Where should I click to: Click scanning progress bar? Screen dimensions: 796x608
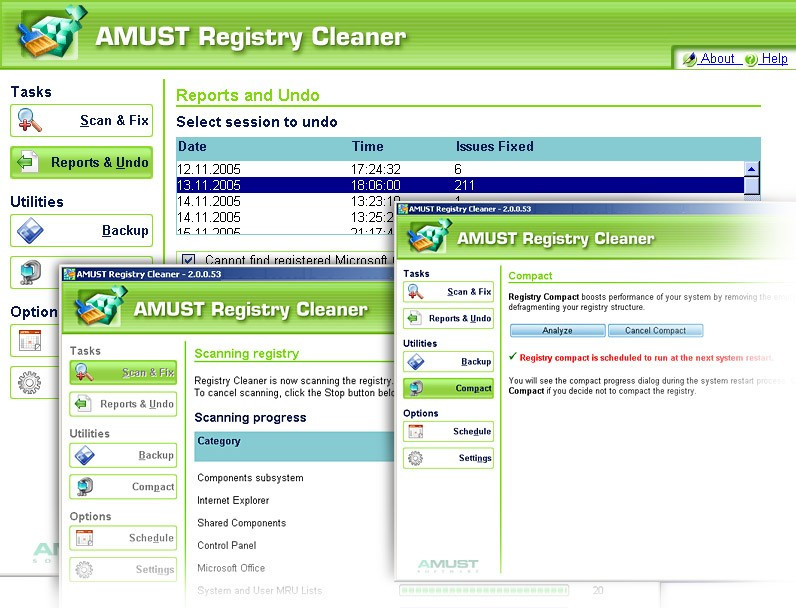484,590
